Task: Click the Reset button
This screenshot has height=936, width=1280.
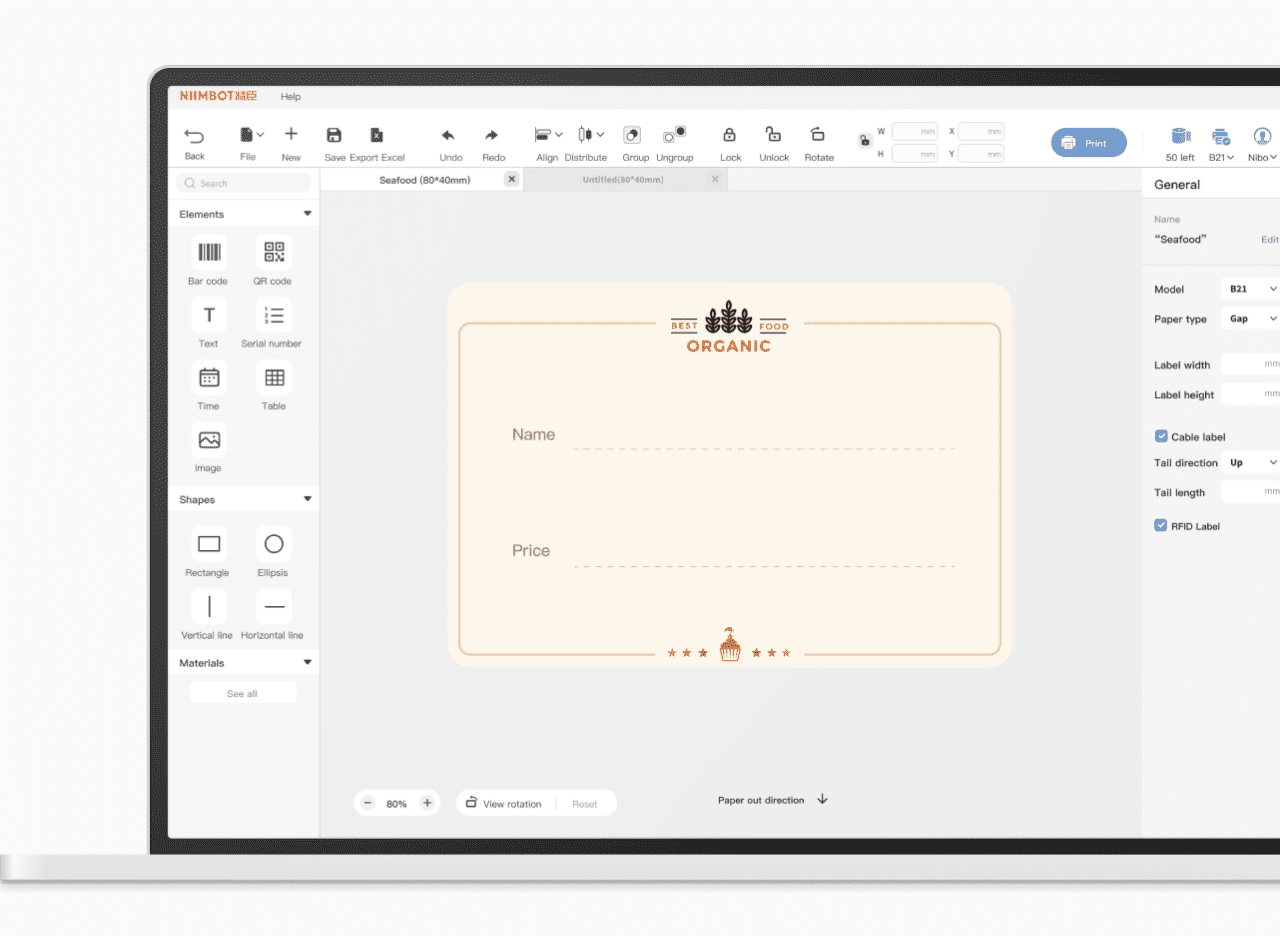Action: point(584,804)
